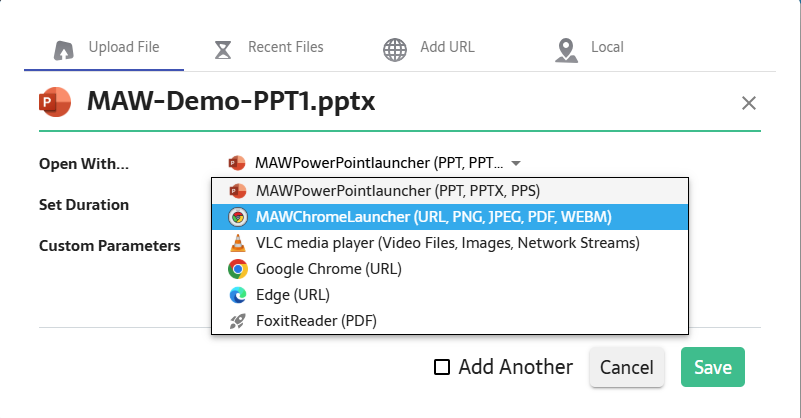Screen dimensions: 801x418
Task: Collapse the Open With dropdown arrow
Action: [x=516, y=163]
